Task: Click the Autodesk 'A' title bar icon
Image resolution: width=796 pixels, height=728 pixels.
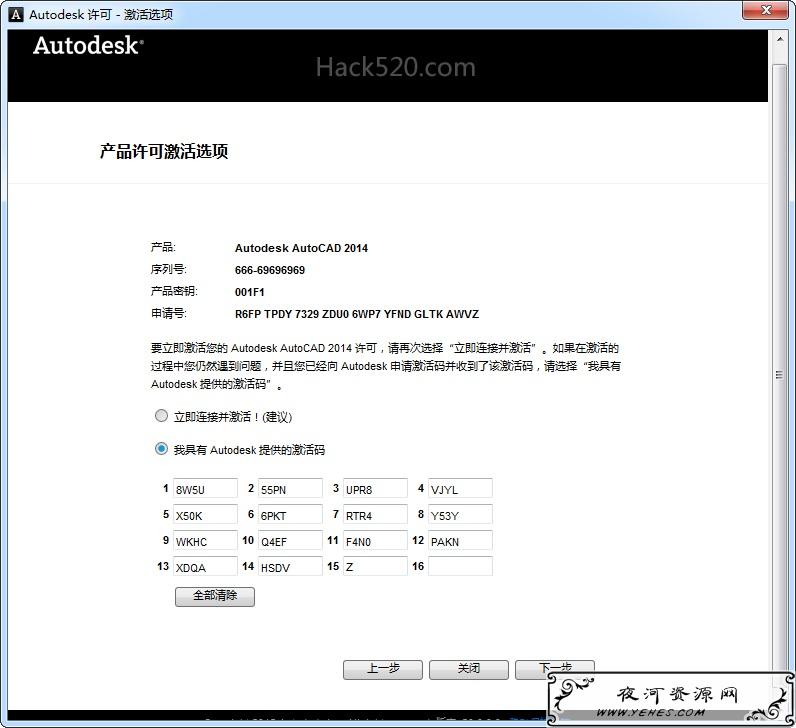Action: pos(16,14)
